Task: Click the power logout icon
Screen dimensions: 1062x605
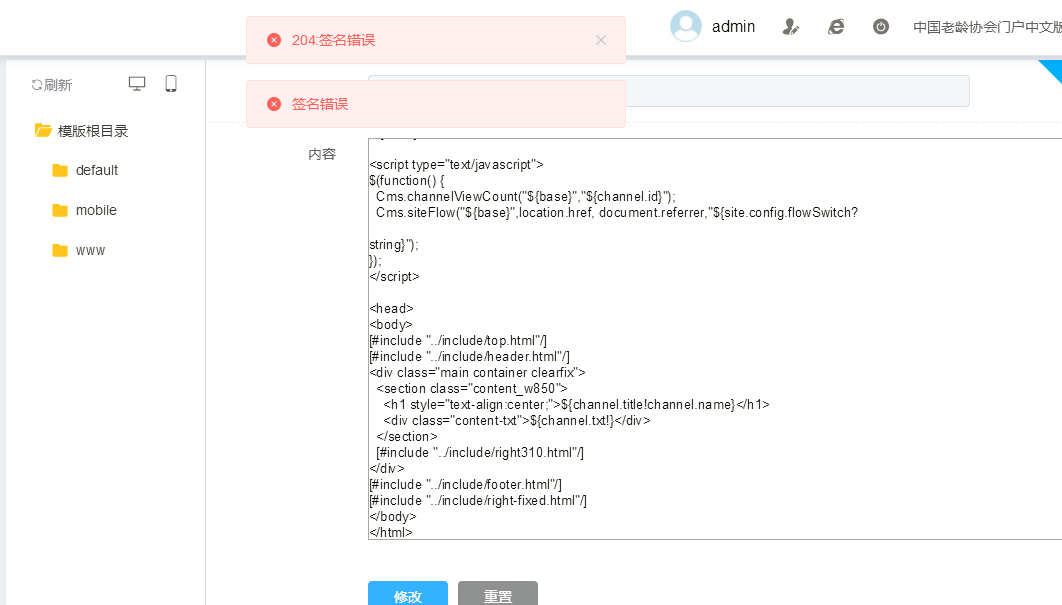Action: coord(880,26)
